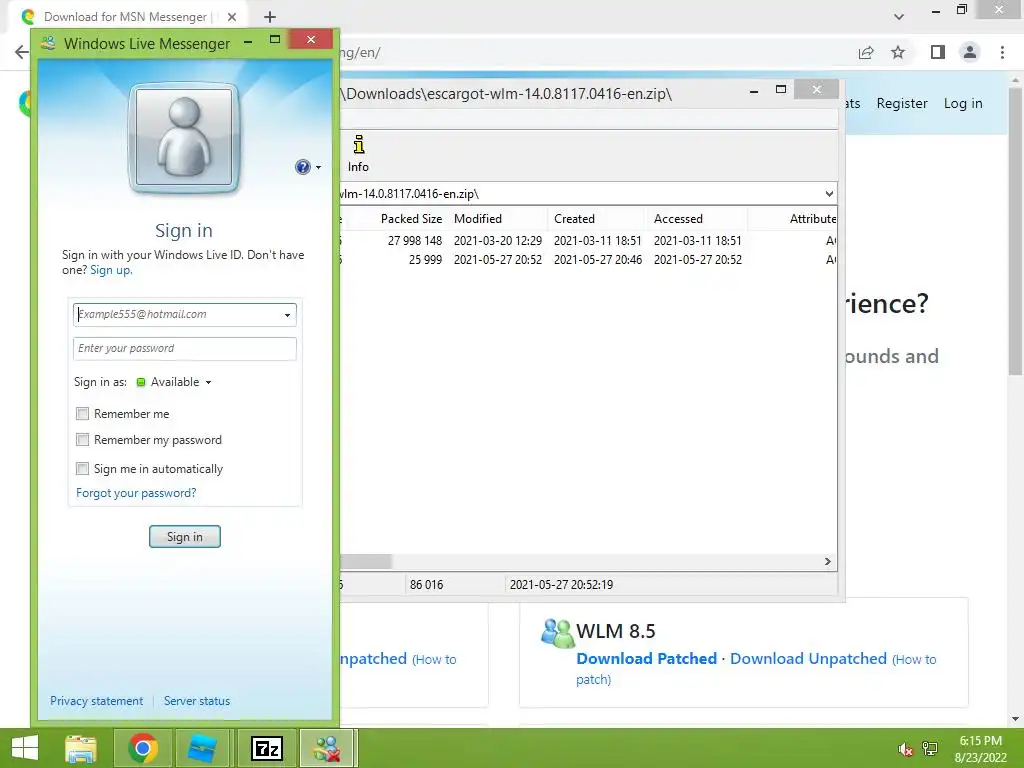Sort by Packed Size column in 7-Zip

tap(411, 219)
